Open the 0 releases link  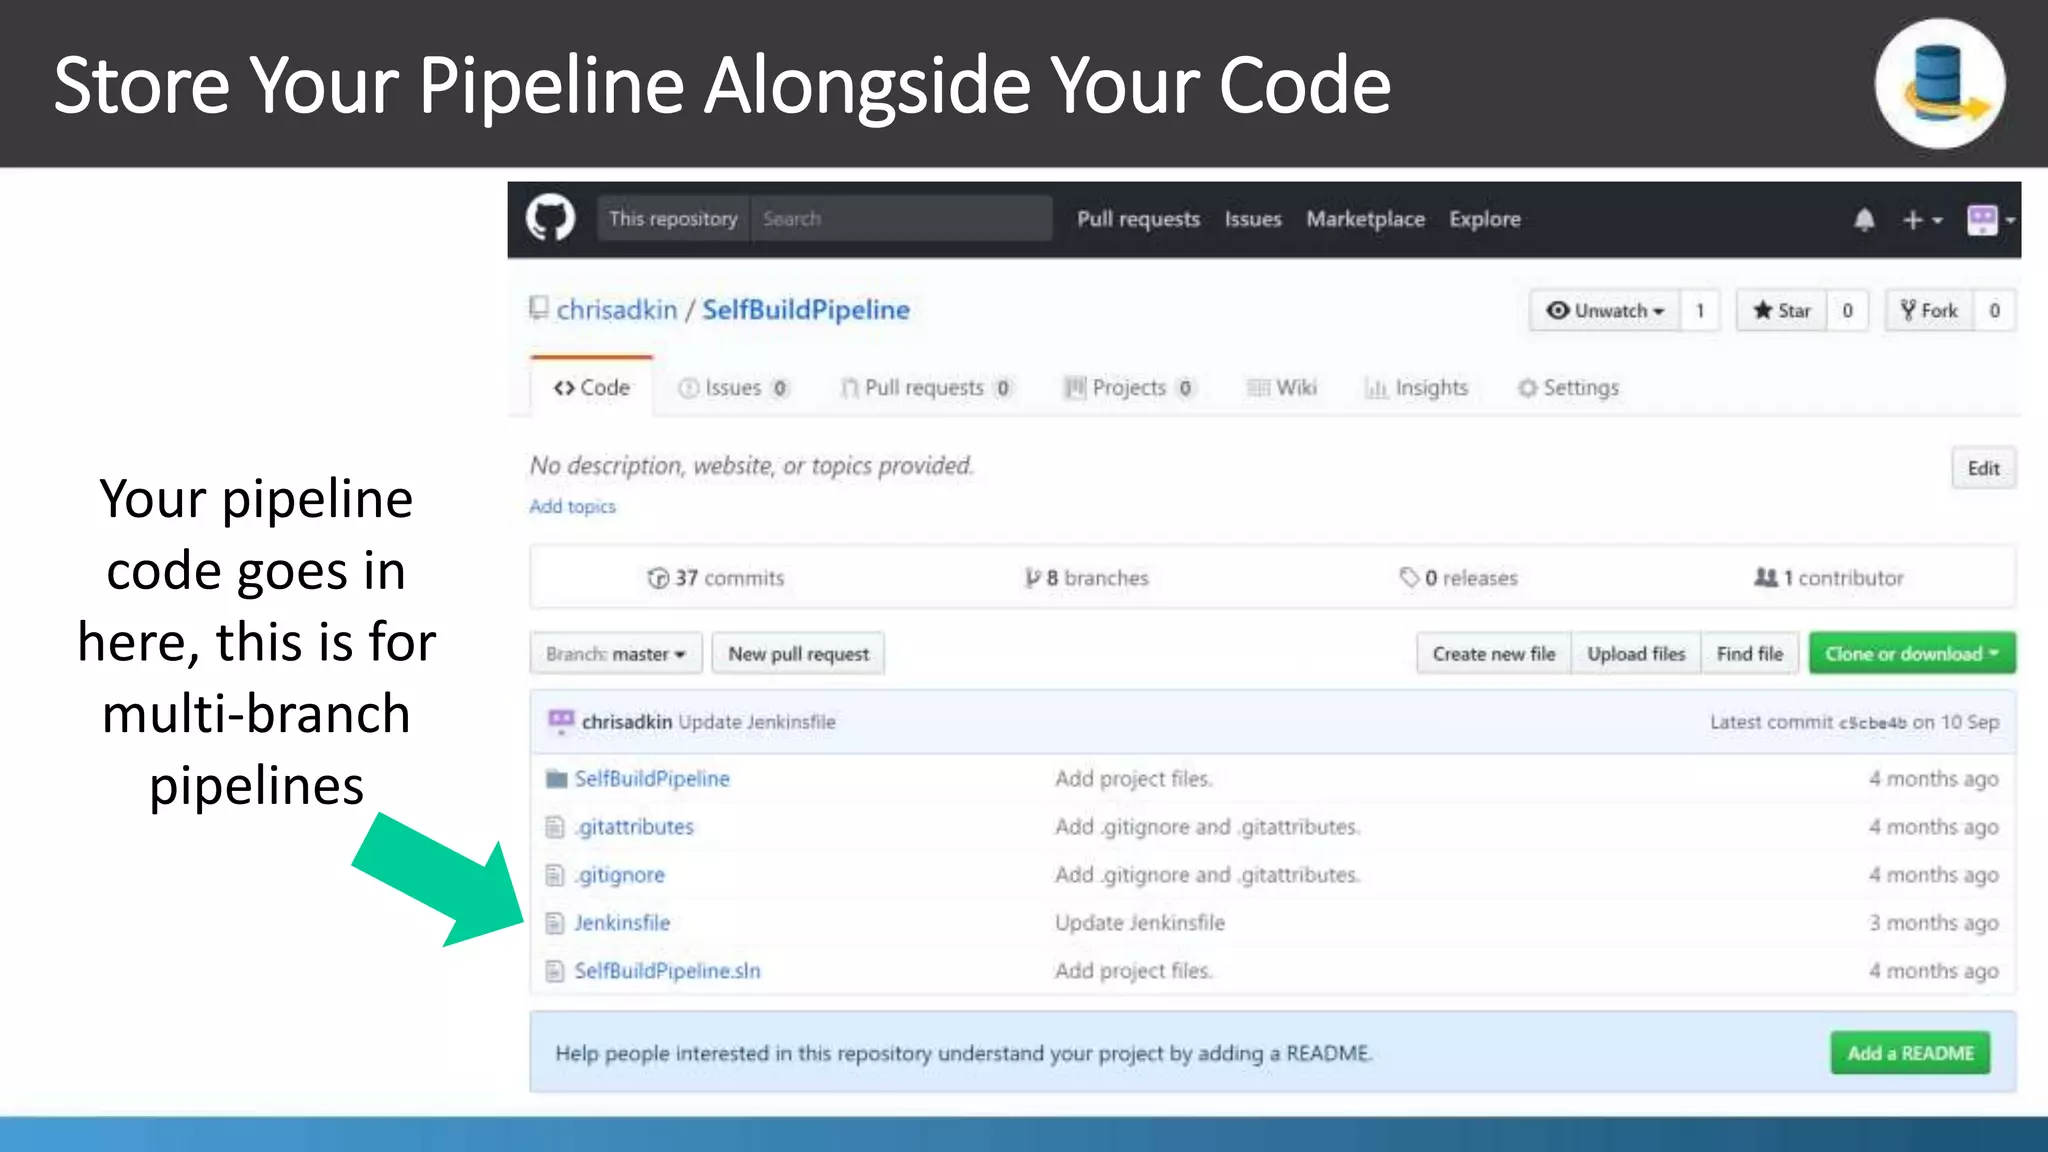[x=1458, y=578]
